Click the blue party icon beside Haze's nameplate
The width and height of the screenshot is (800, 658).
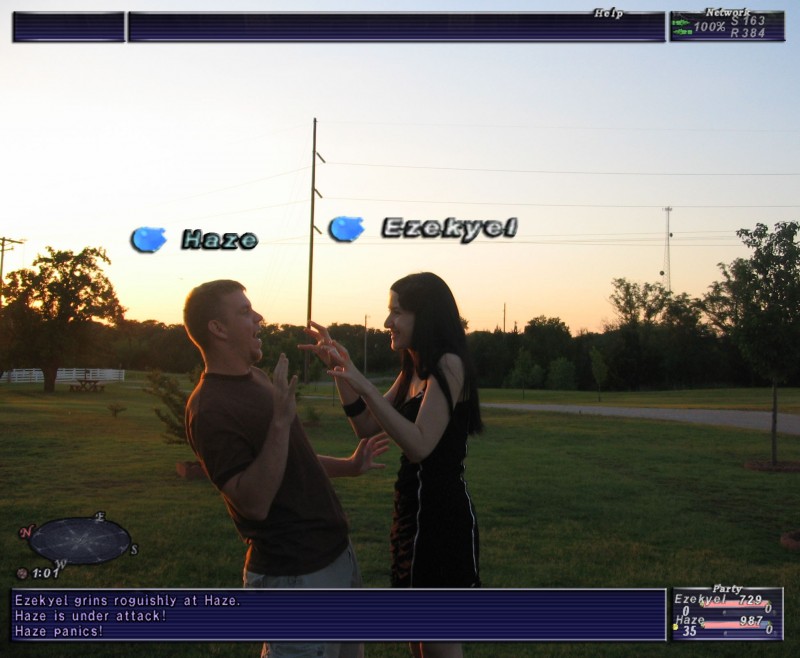tap(148, 239)
